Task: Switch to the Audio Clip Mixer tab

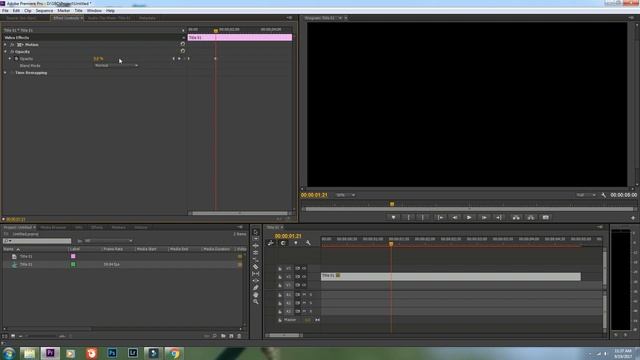Action: (109, 18)
